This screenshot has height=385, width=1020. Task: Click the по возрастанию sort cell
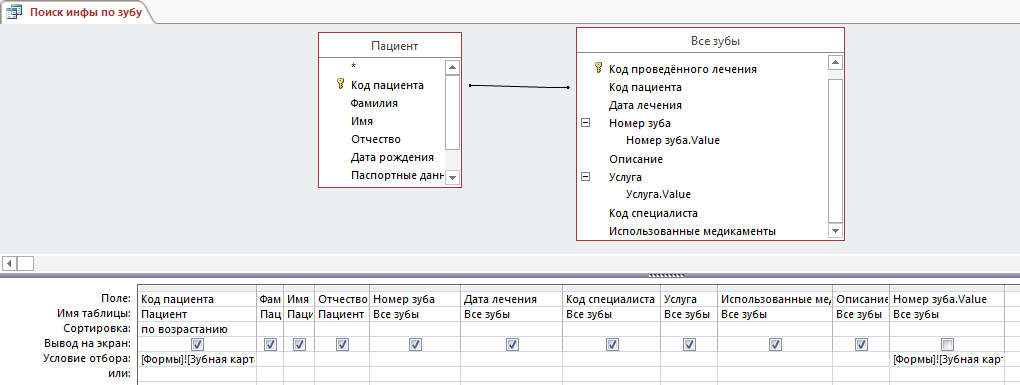(x=197, y=329)
